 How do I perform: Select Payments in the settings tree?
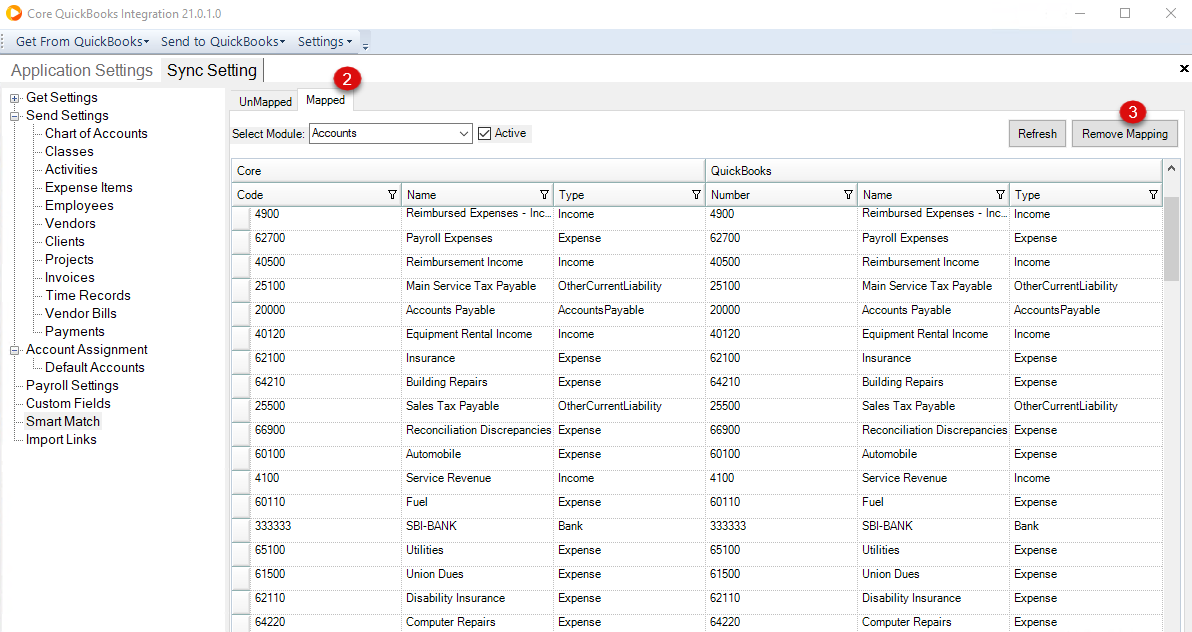point(74,332)
